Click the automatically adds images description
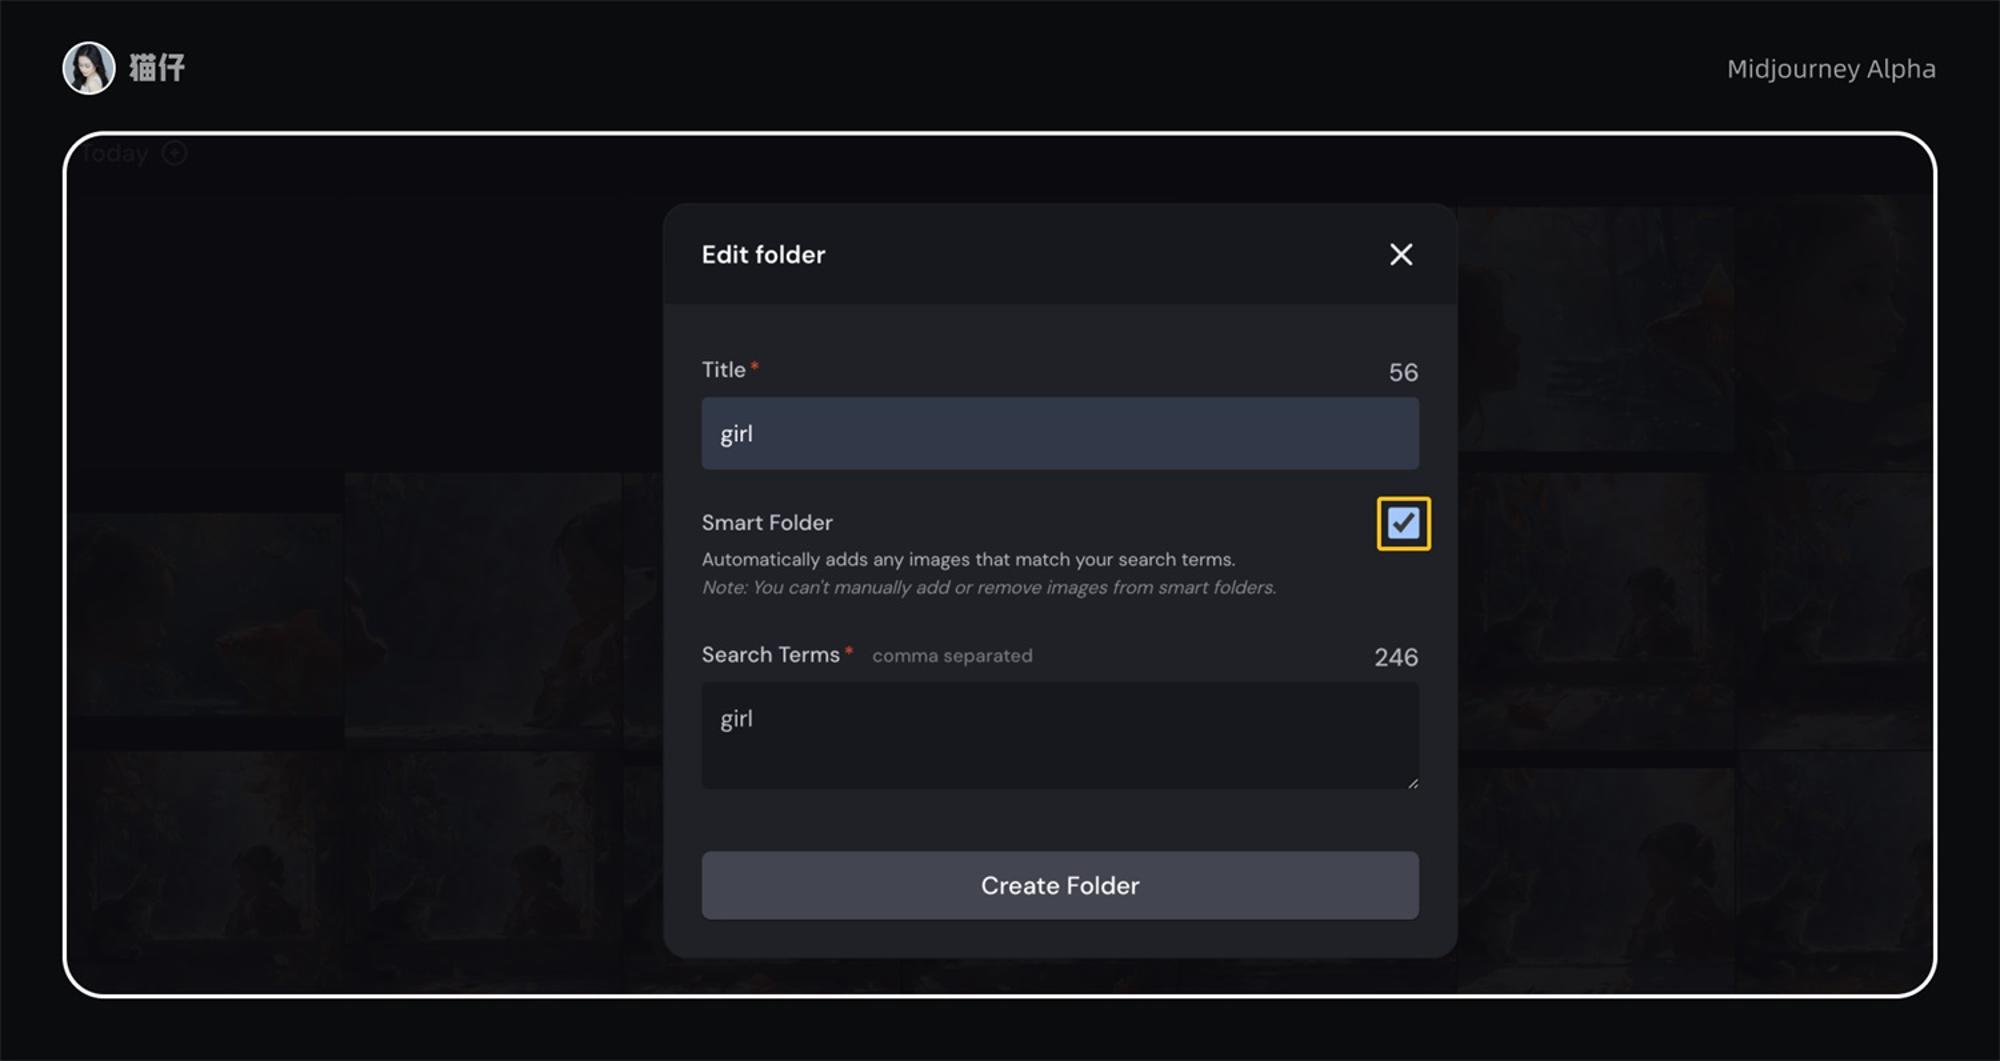Viewport: 2000px width, 1061px height. point(969,560)
